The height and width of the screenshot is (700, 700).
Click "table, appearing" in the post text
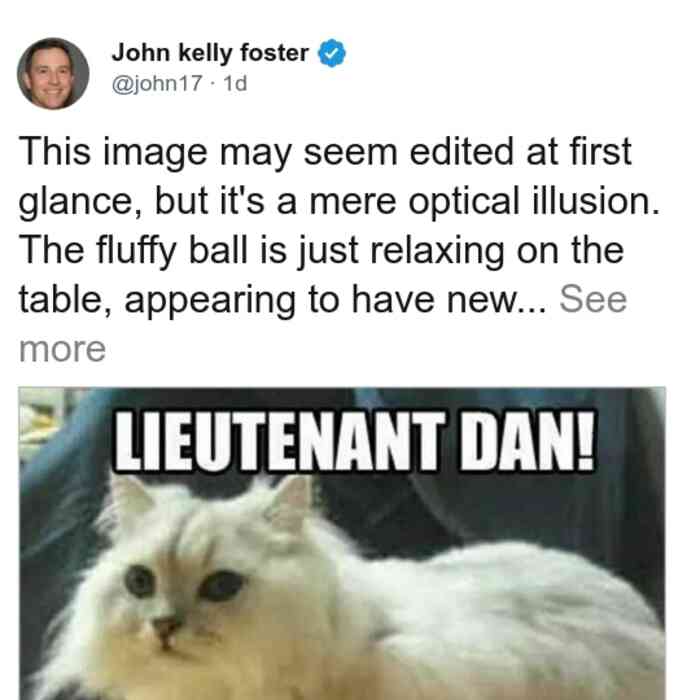coord(157,300)
